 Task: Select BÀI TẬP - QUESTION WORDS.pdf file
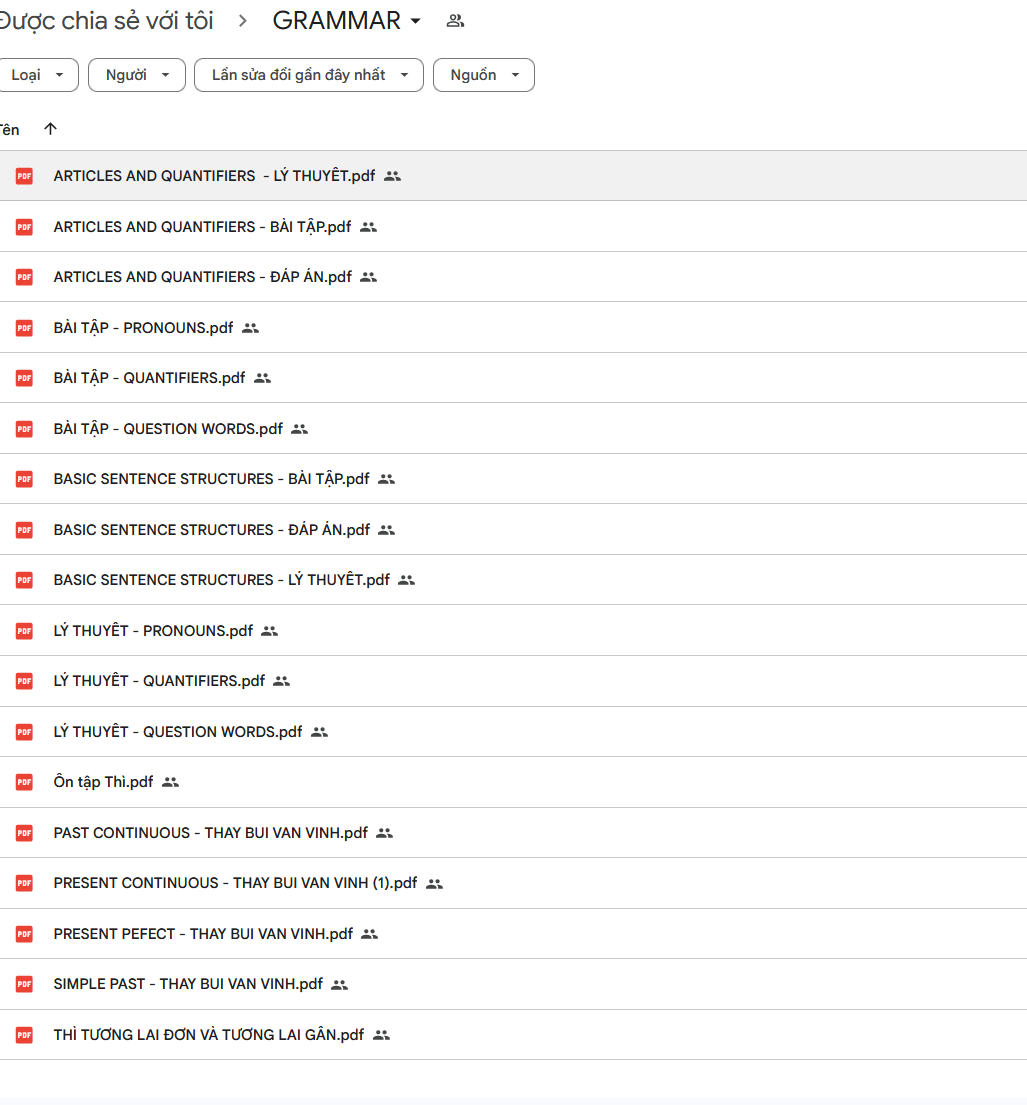168,429
